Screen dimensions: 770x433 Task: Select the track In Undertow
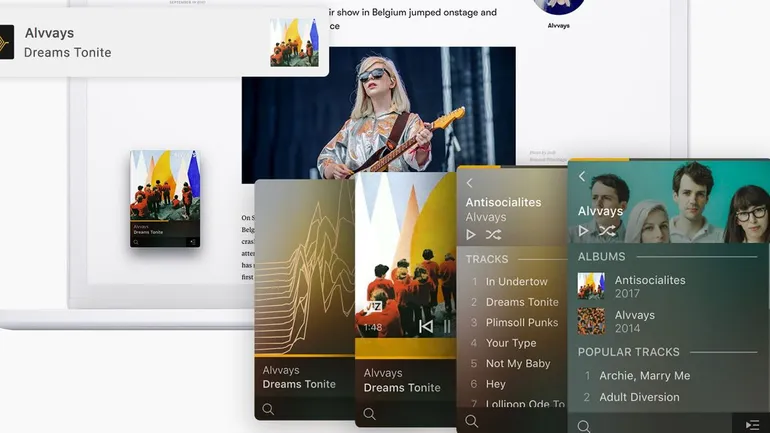tap(516, 282)
